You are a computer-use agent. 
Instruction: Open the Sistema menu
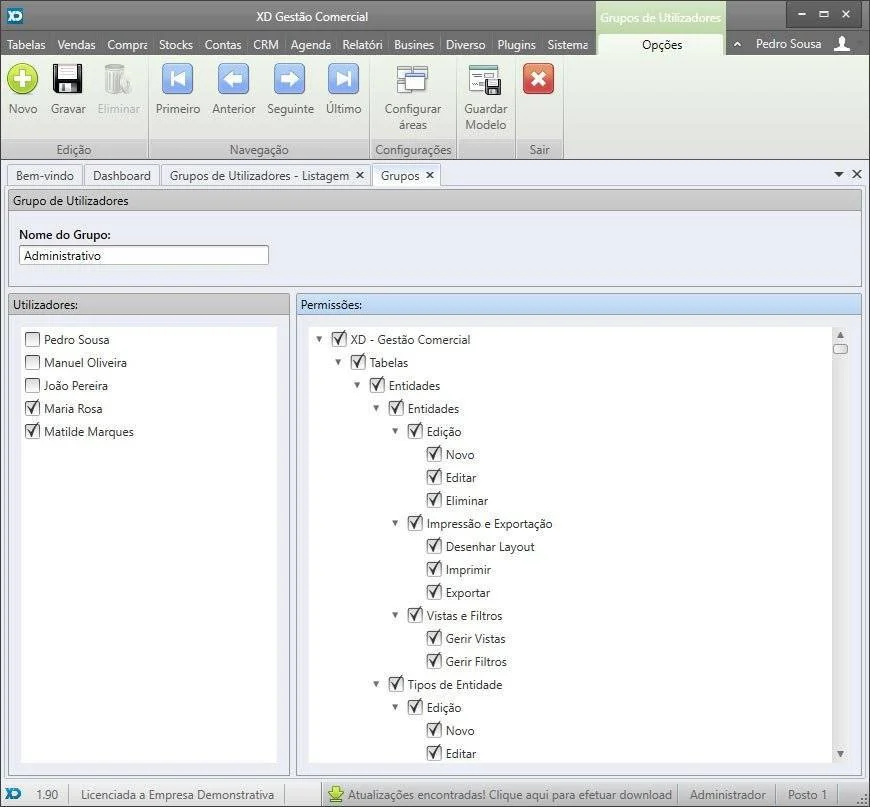(568, 44)
